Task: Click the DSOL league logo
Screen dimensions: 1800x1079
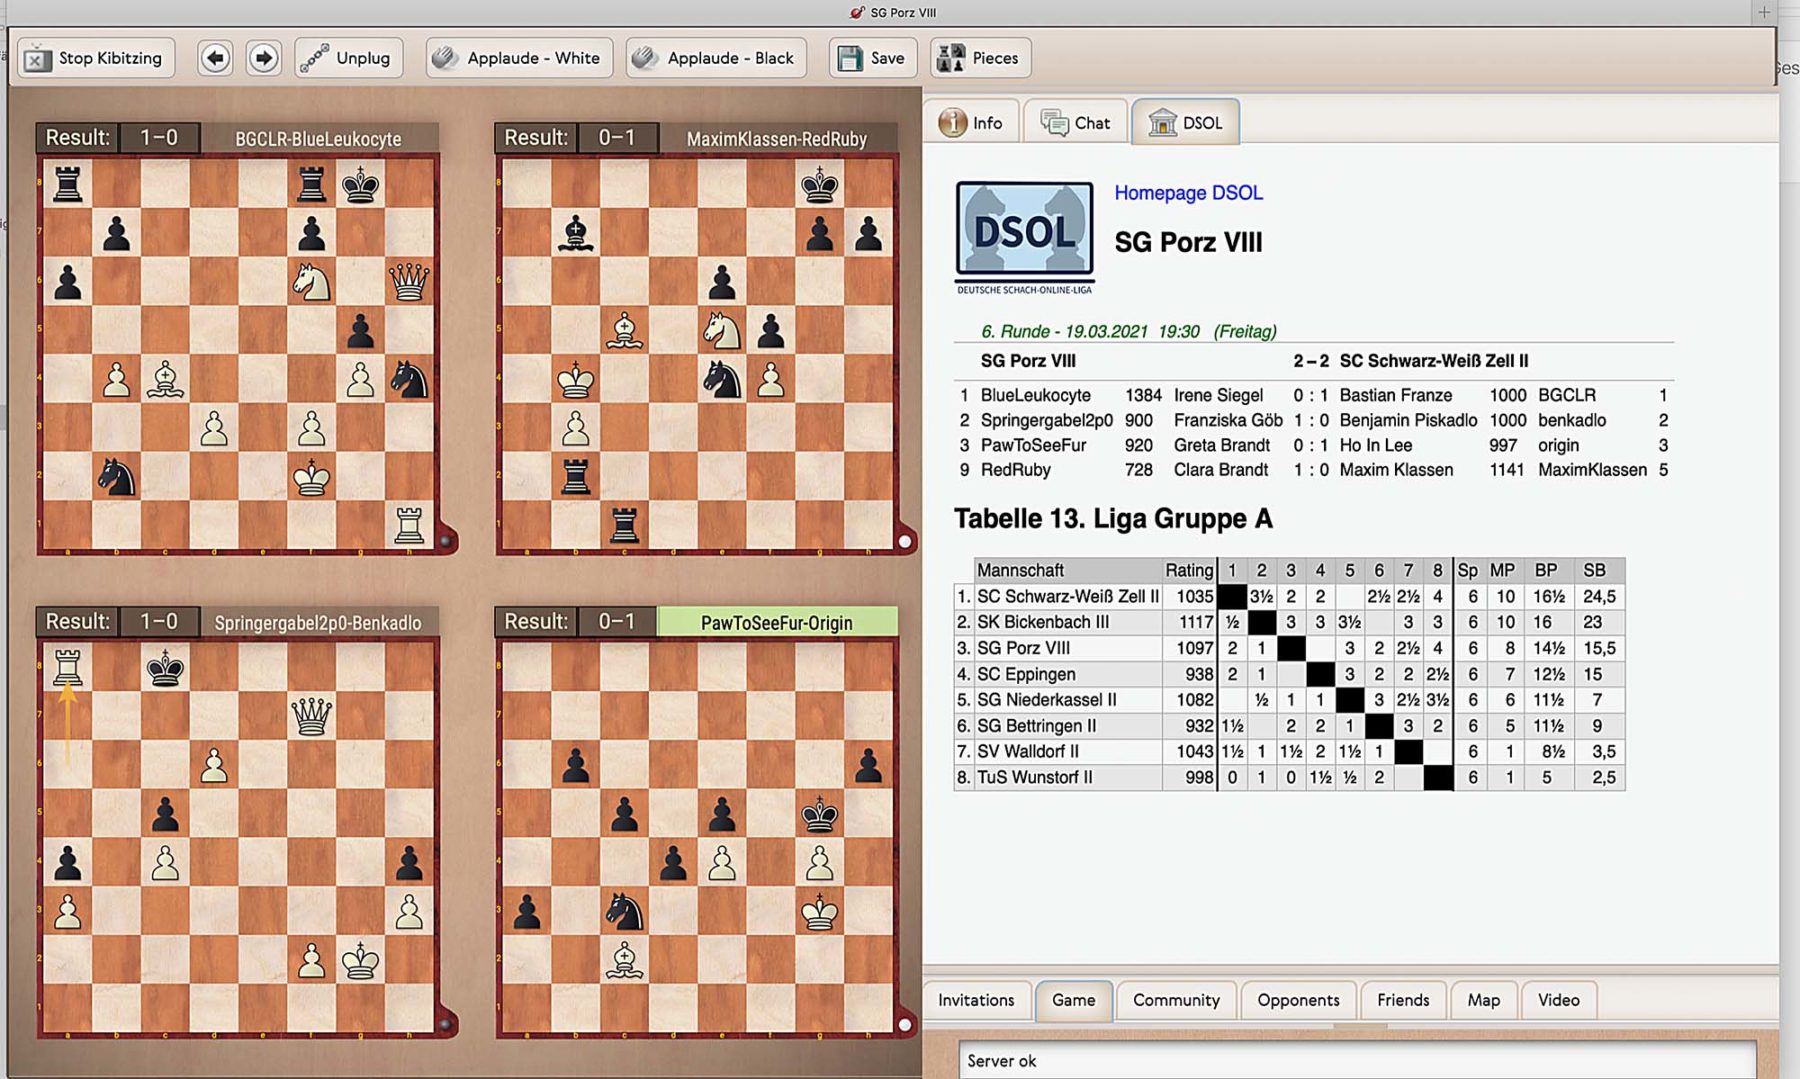Action: [1024, 233]
